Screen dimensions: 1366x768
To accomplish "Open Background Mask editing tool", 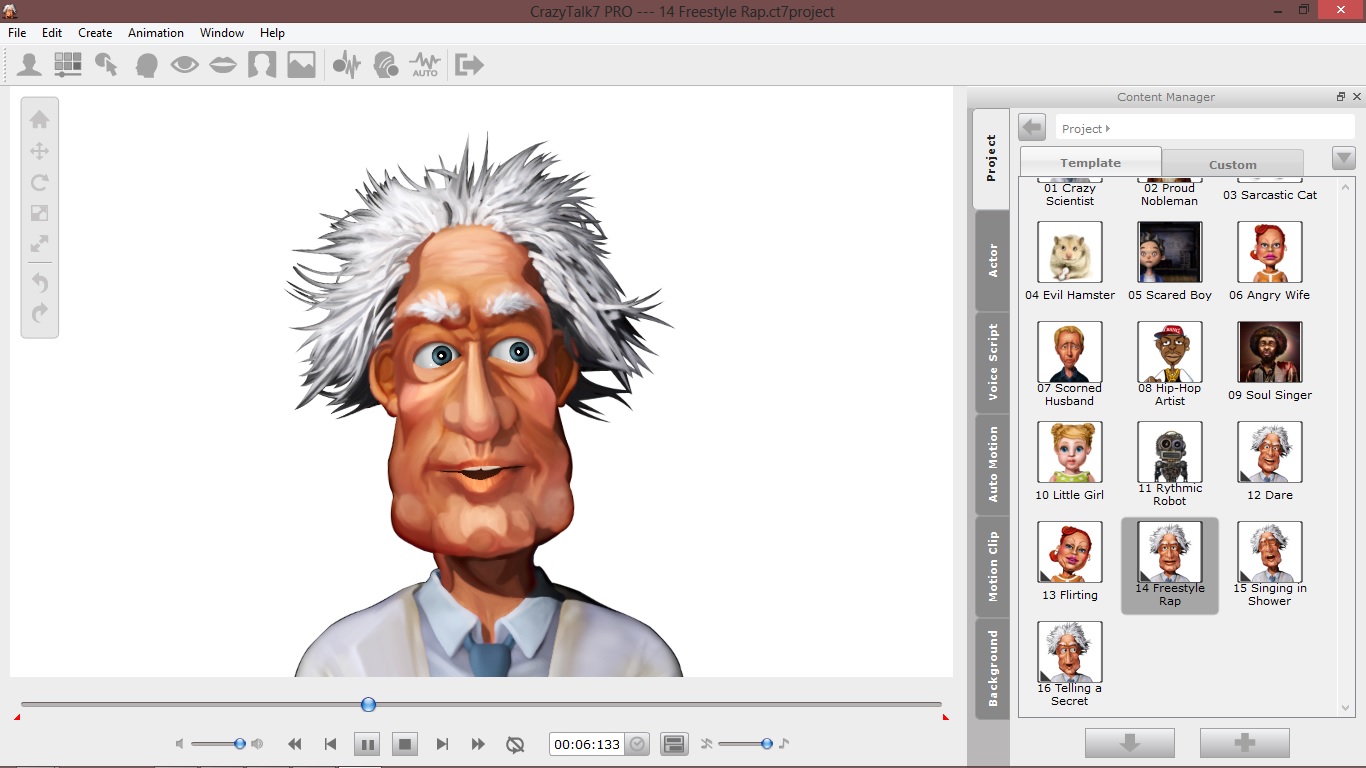I will (262, 65).
